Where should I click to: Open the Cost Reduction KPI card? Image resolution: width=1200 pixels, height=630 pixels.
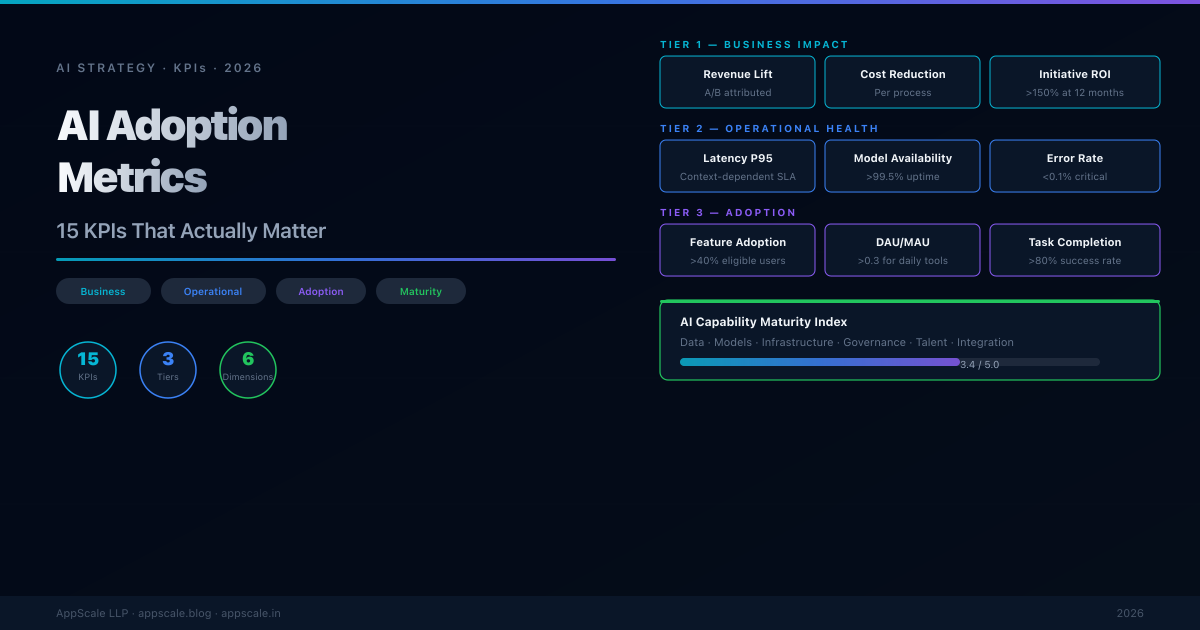(x=903, y=82)
